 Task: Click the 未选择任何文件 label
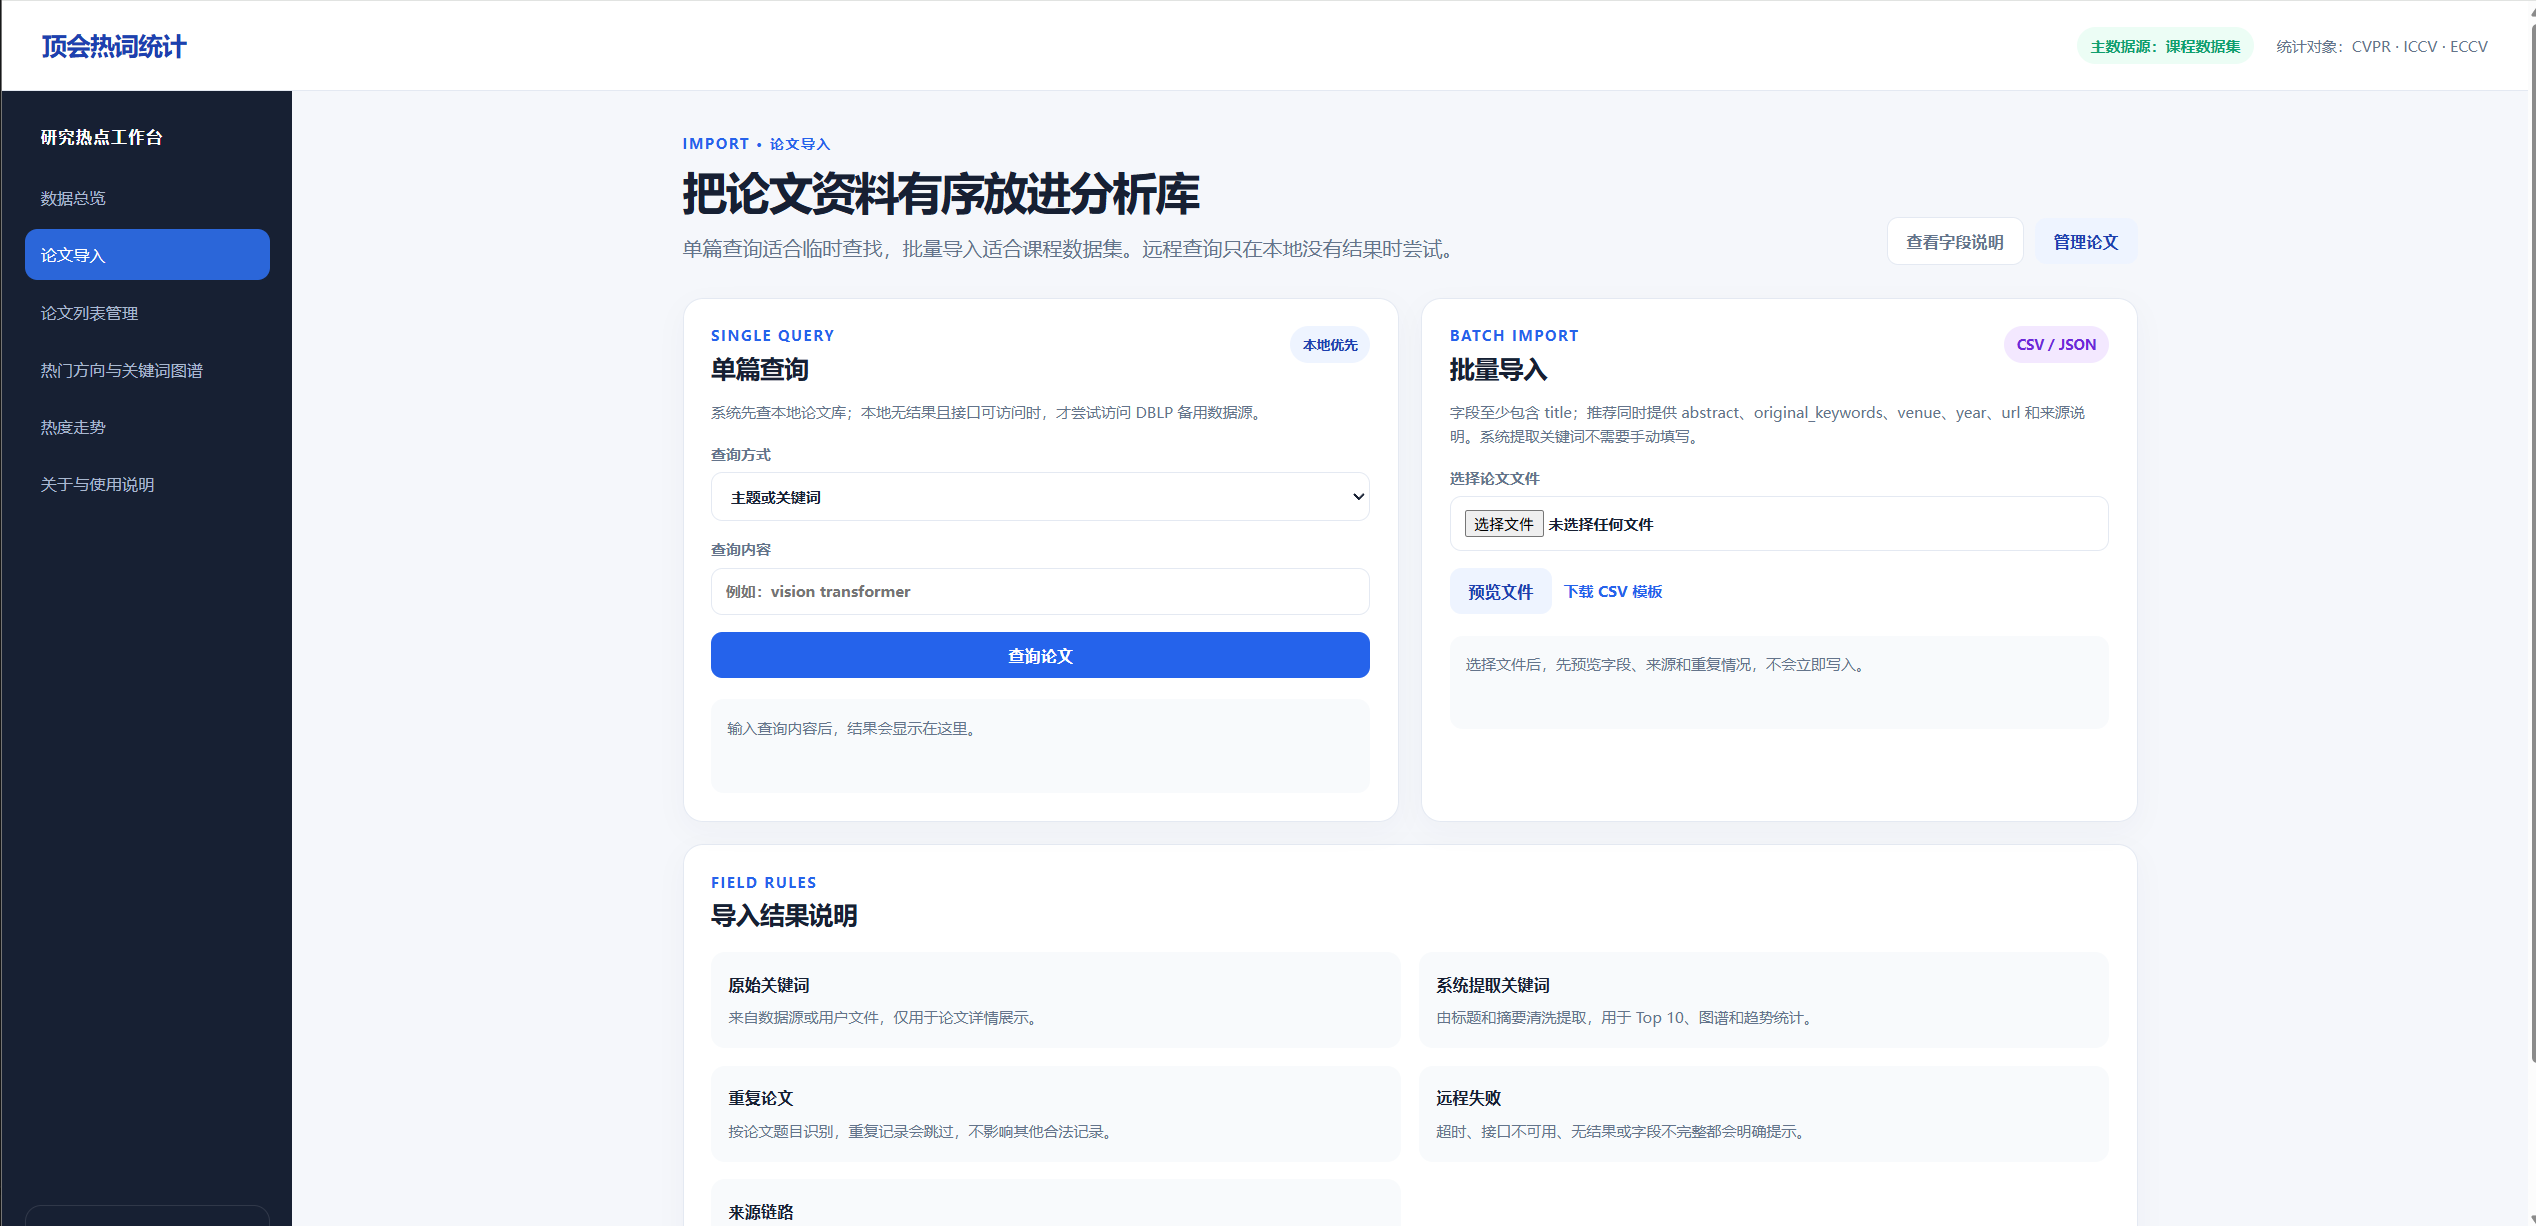click(1601, 524)
